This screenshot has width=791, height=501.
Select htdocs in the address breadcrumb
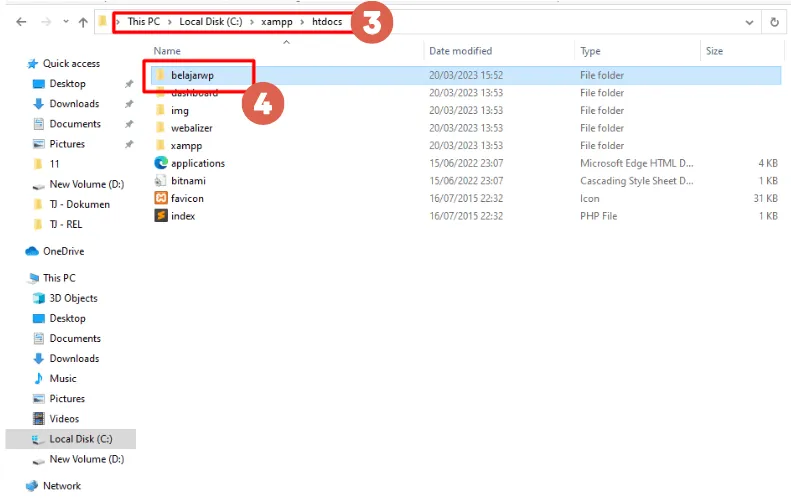coord(327,22)
